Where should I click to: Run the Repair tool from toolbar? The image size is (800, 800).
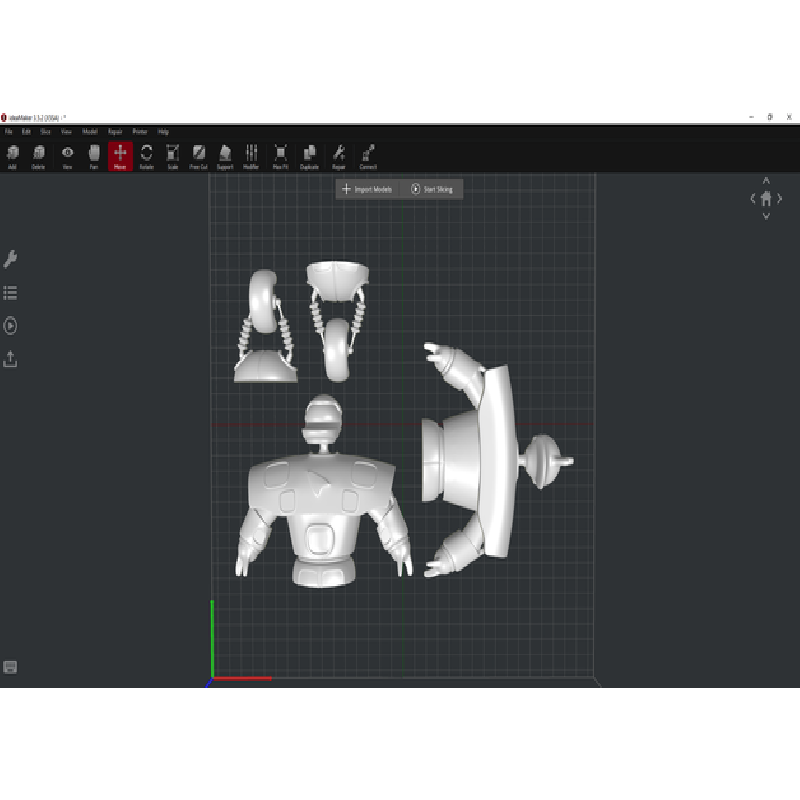[339, 155]
